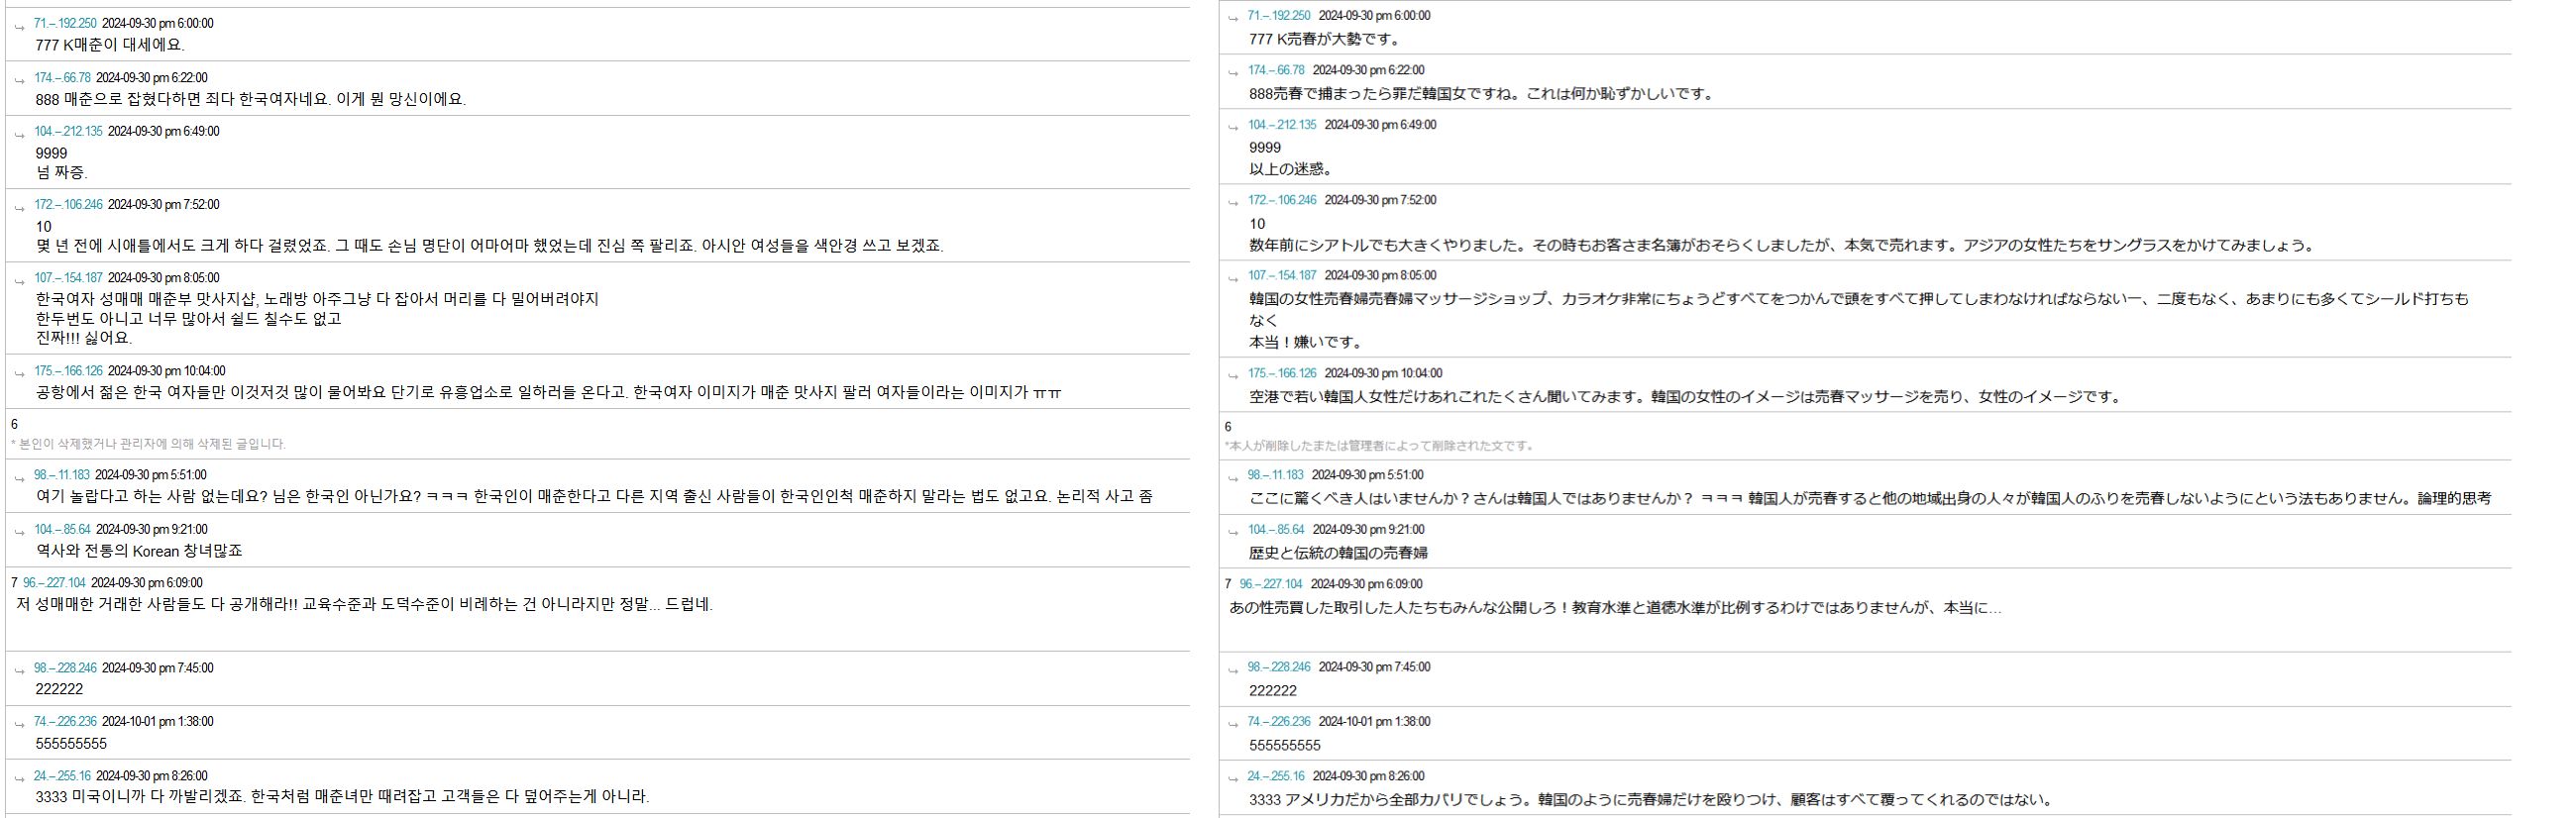The width and height of the screenshot is (2576, 818).
Task: Click reply arrow beside 71.–.192.250 in Korean panel
Action: coord(19,26)
